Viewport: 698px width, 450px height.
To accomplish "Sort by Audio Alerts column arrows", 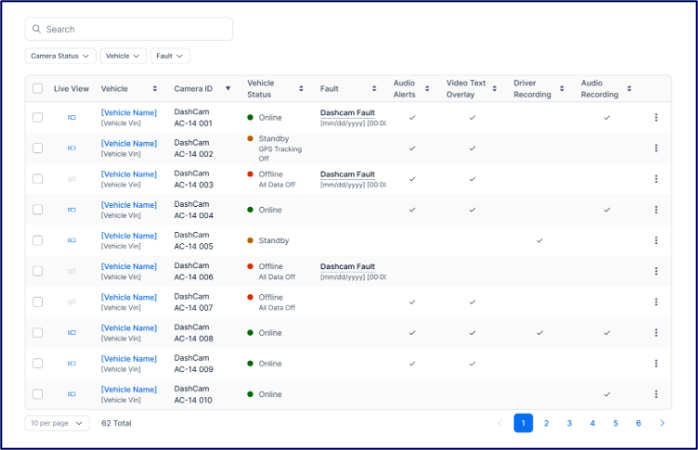I will pos(427,89).
